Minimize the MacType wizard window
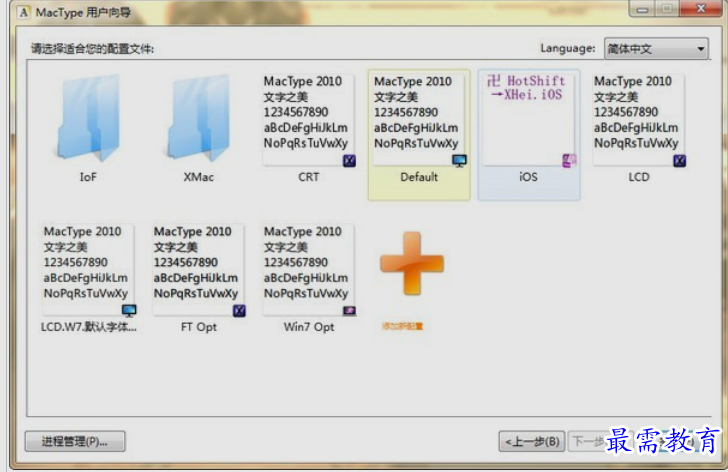Screen dimensions: 728x472 click(643, 9)
